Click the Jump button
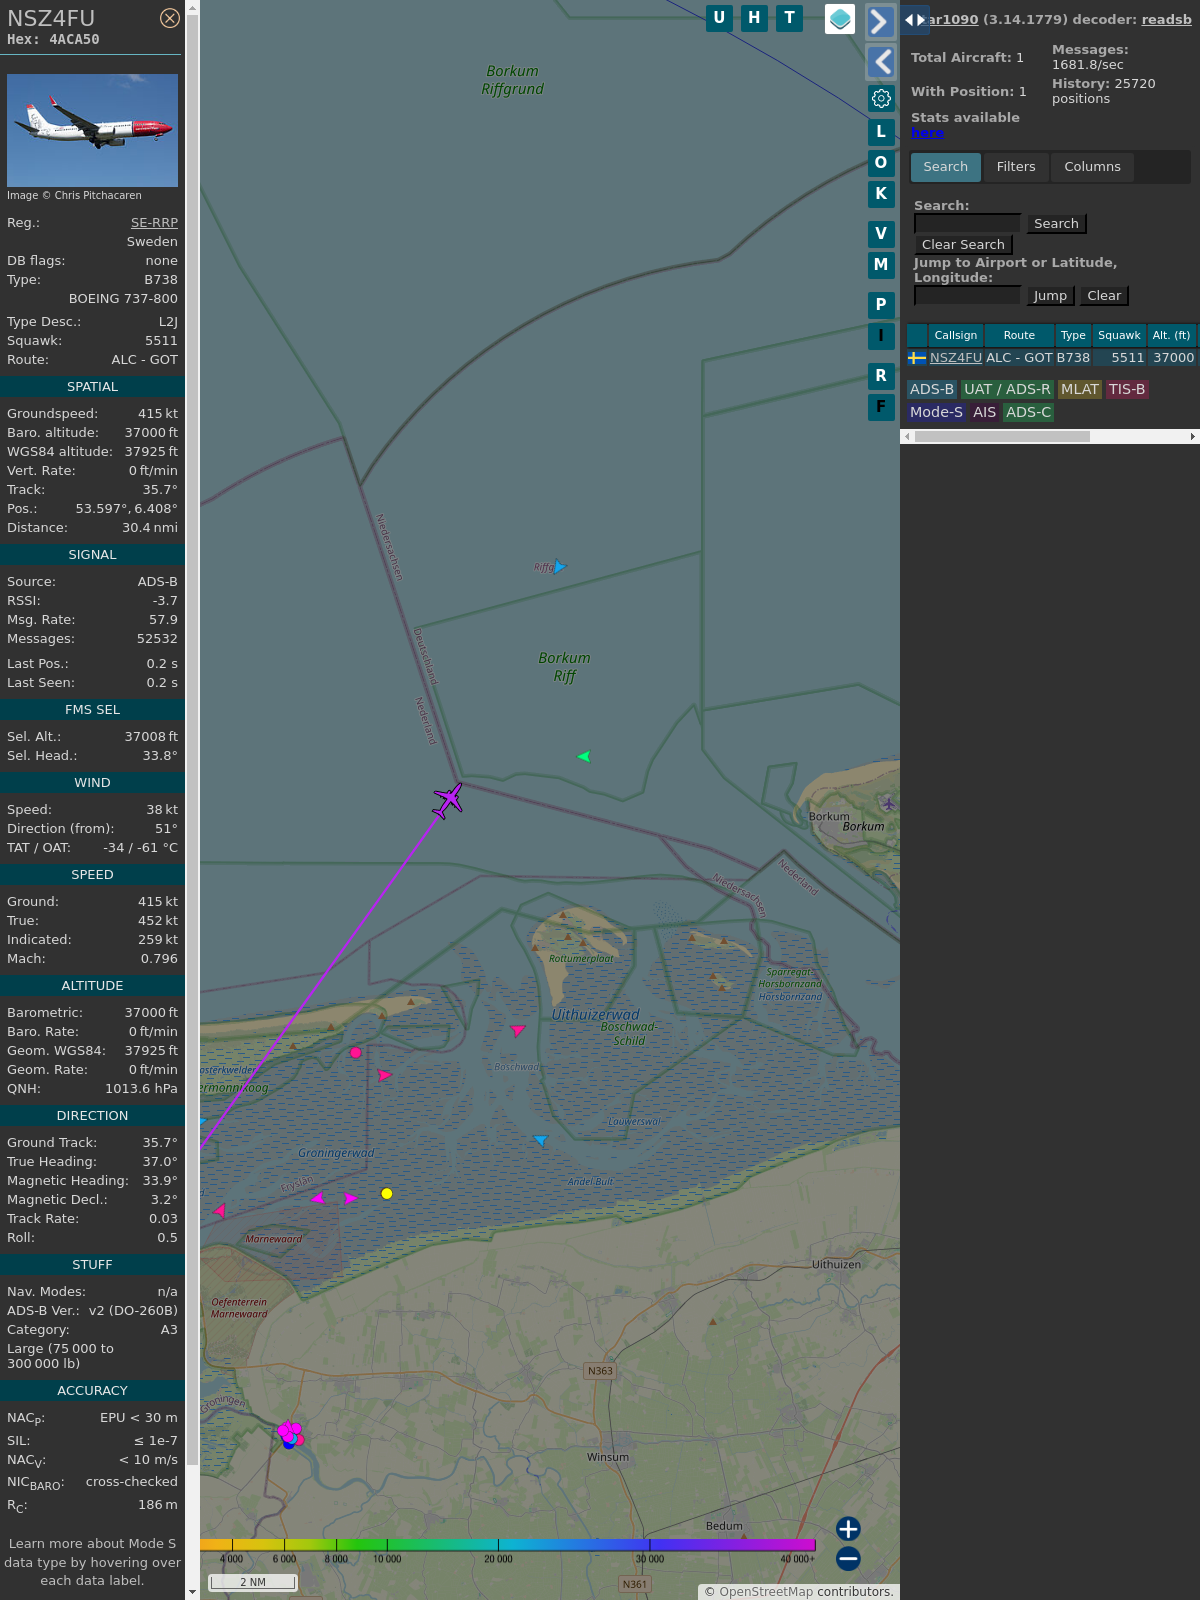The image size is (1200, 1600). pos(1050,296)
